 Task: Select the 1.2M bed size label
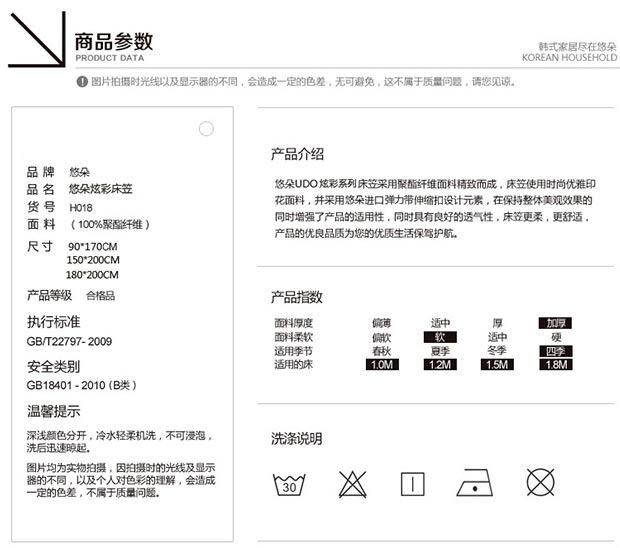[x=440, y=365]
